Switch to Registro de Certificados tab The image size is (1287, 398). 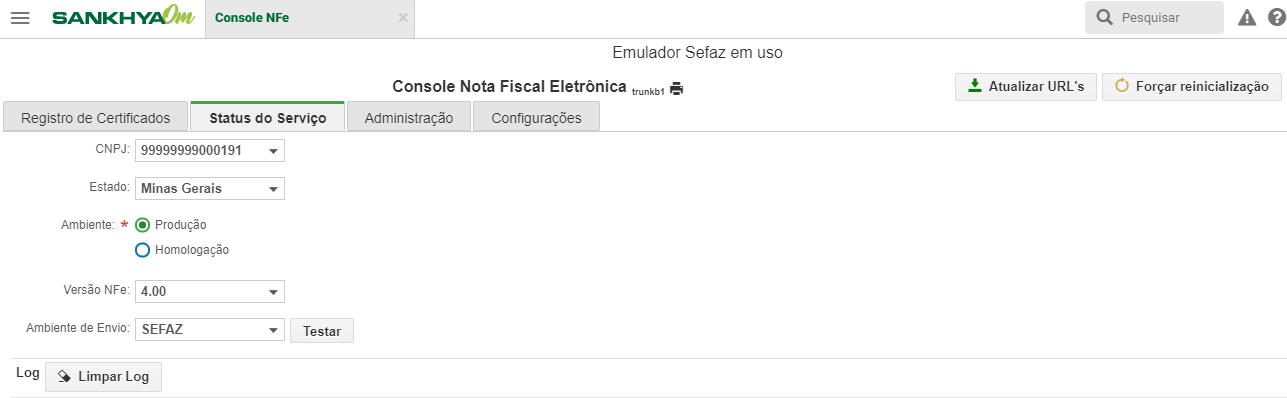pos(96,118)
